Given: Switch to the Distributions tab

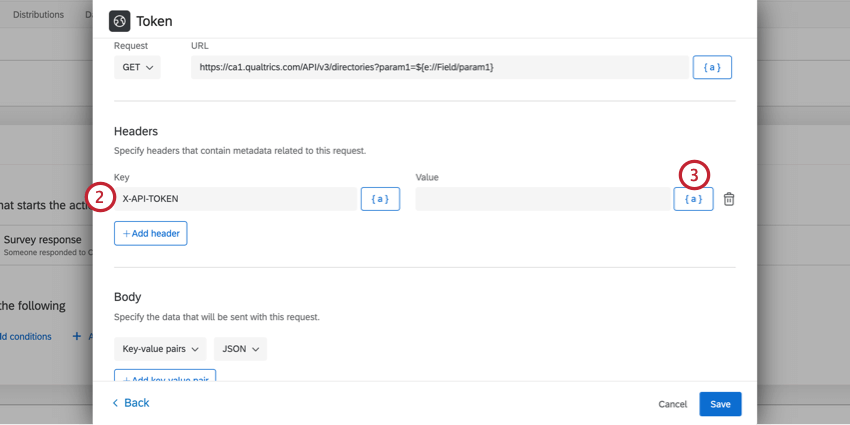Looking at the screenshot, I should coord(38,14).
